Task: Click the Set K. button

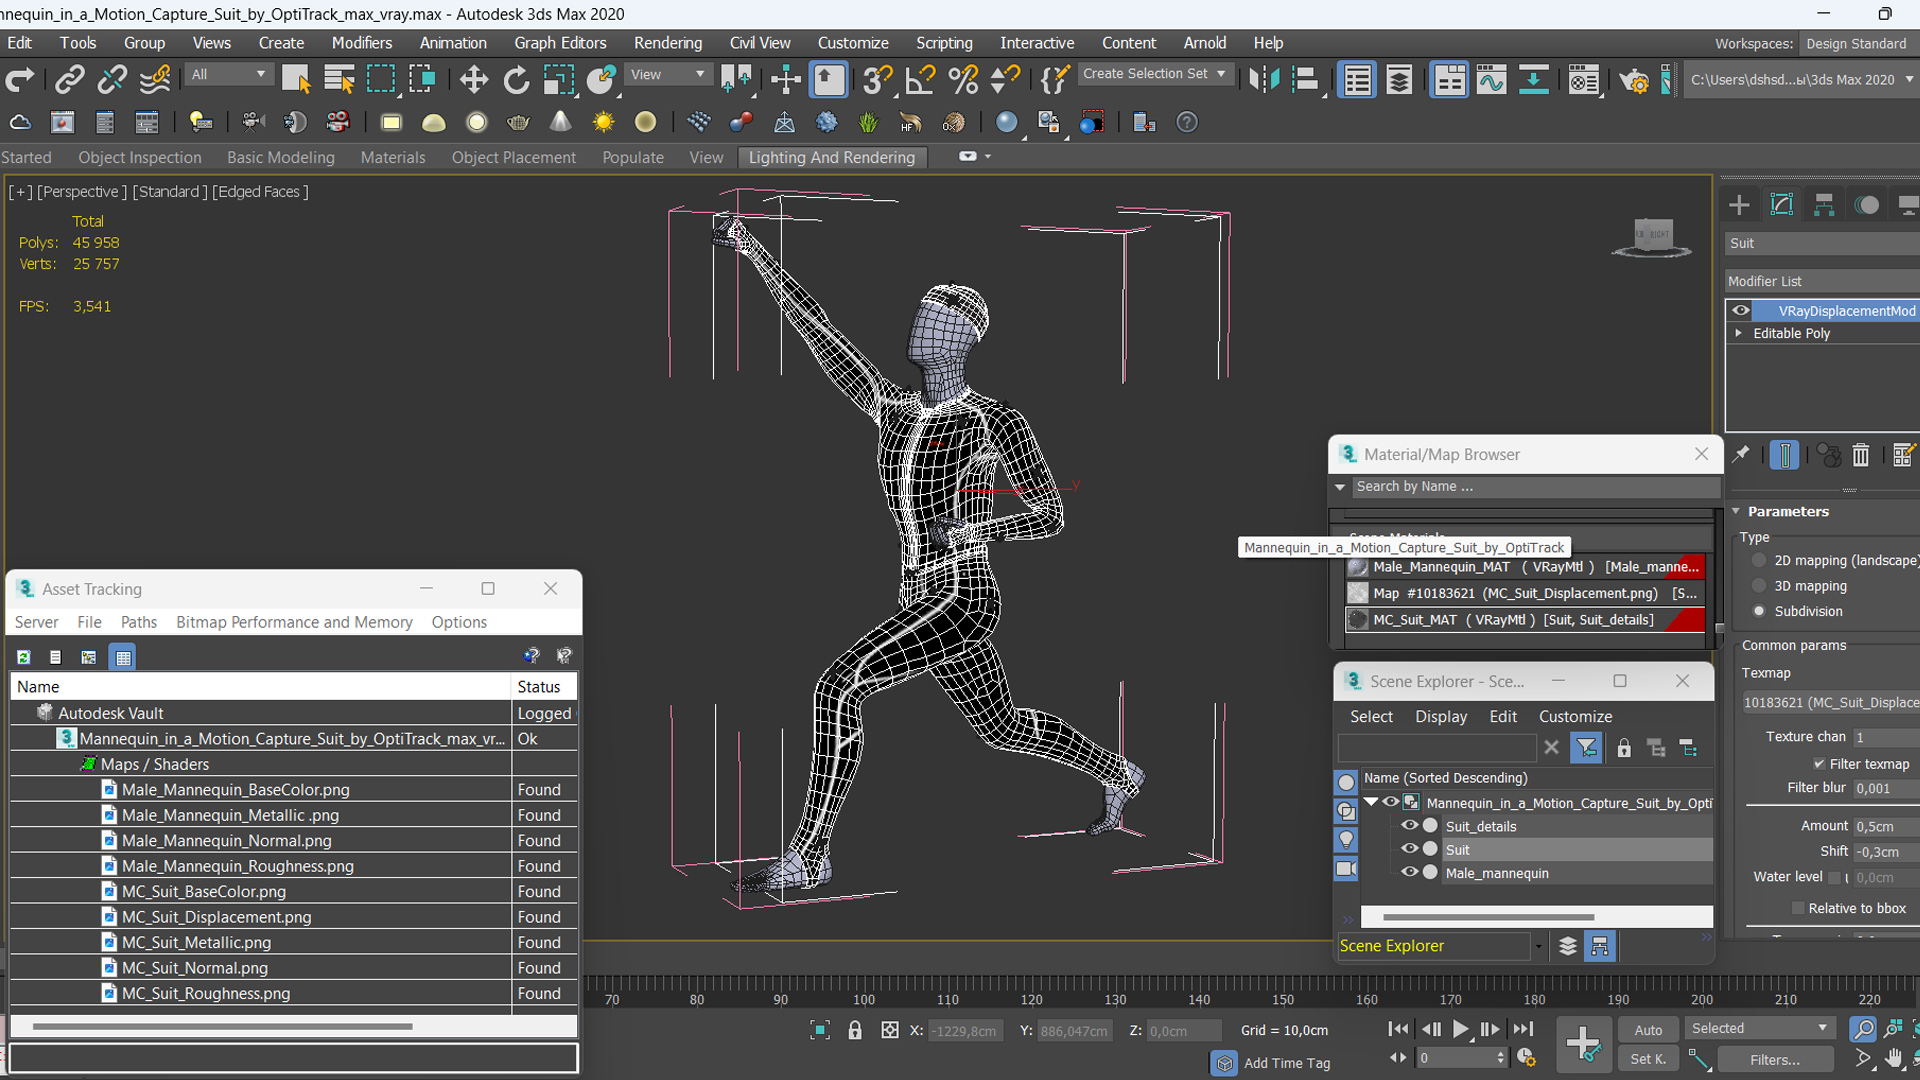Action: tap(1648, 1059)
